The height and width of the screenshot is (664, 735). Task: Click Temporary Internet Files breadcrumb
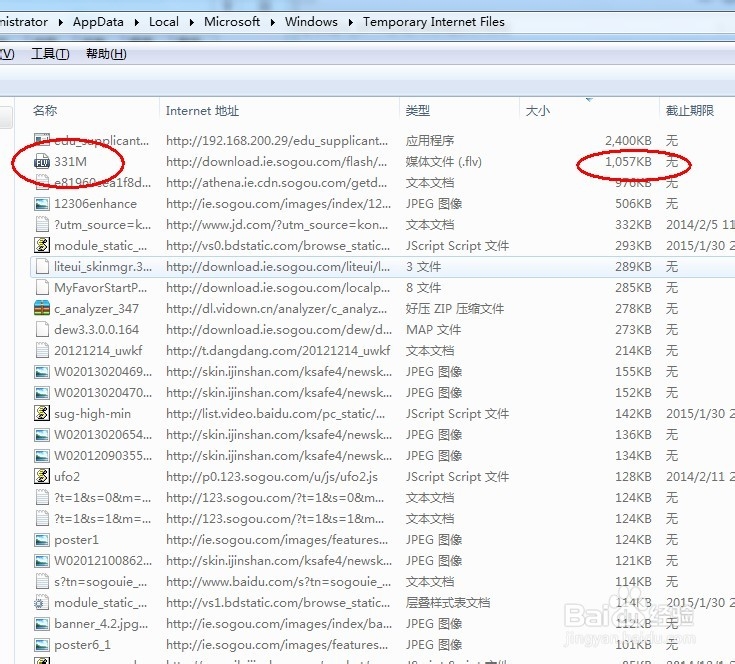point(434,22)
